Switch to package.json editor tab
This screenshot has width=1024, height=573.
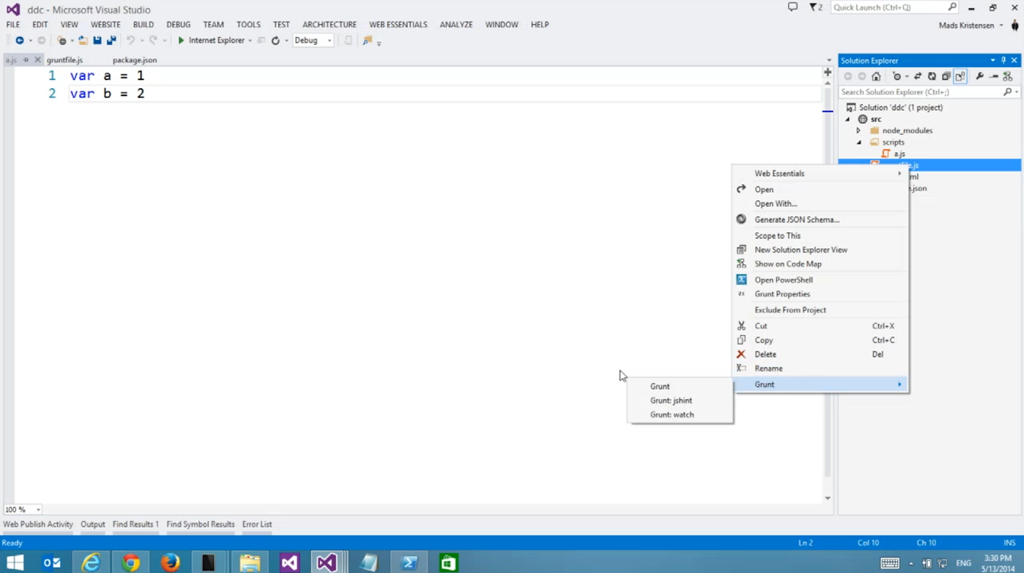[x=135, y=60]
